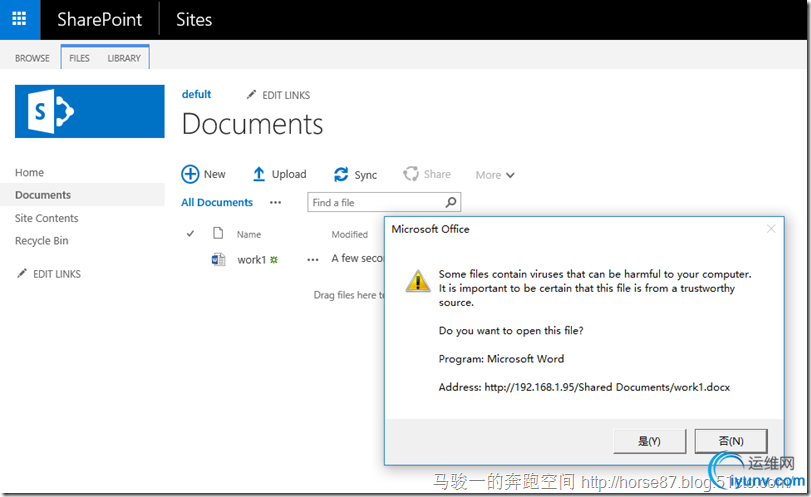Open Documents in left navigation
Image resolution: width=811 pixels, height=497 pixels.
click(x=43, y=195)
